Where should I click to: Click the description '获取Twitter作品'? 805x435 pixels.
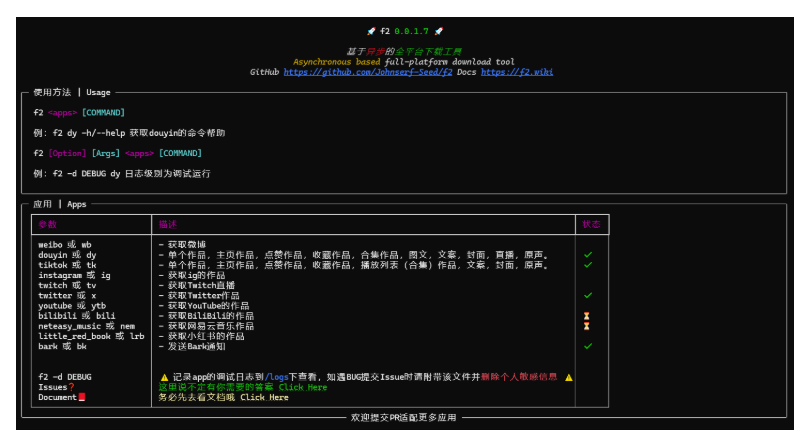[x=203, y=296]
